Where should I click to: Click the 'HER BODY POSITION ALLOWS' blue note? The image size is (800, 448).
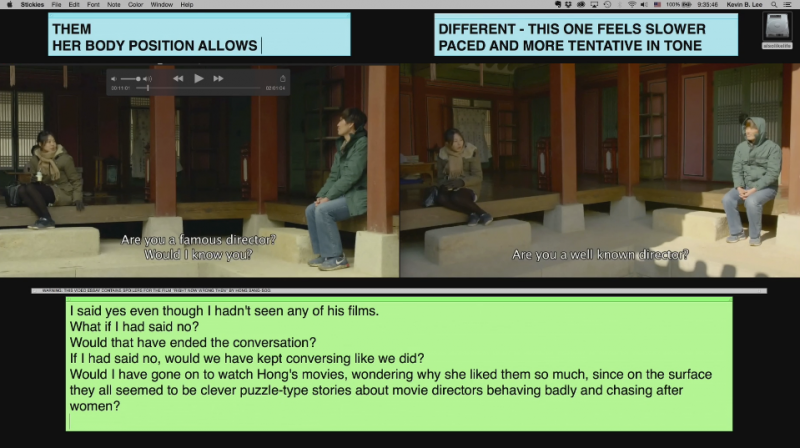coord(200,37)
